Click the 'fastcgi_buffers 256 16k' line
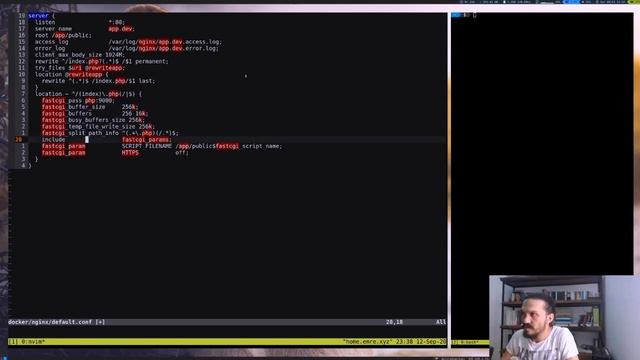 click(x=95, y=113)
